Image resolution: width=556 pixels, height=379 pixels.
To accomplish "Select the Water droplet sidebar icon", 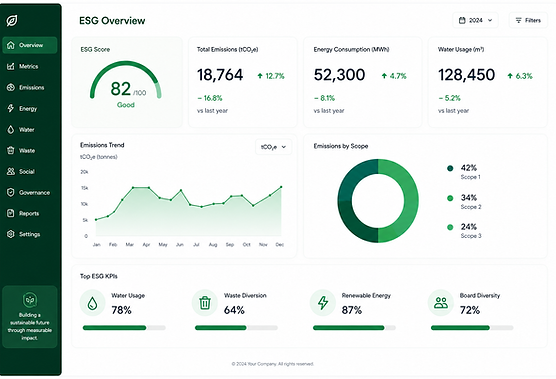I will [x=11, y=129].
